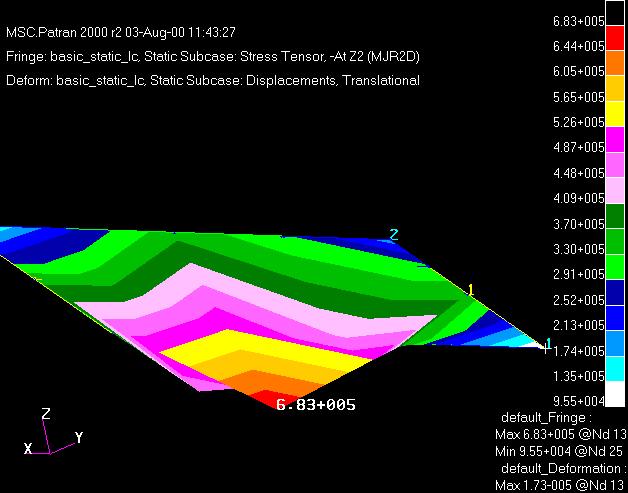Click the Y axis label of coordinate triad
Screen dimensions: 628x493
tap(78, 438)
